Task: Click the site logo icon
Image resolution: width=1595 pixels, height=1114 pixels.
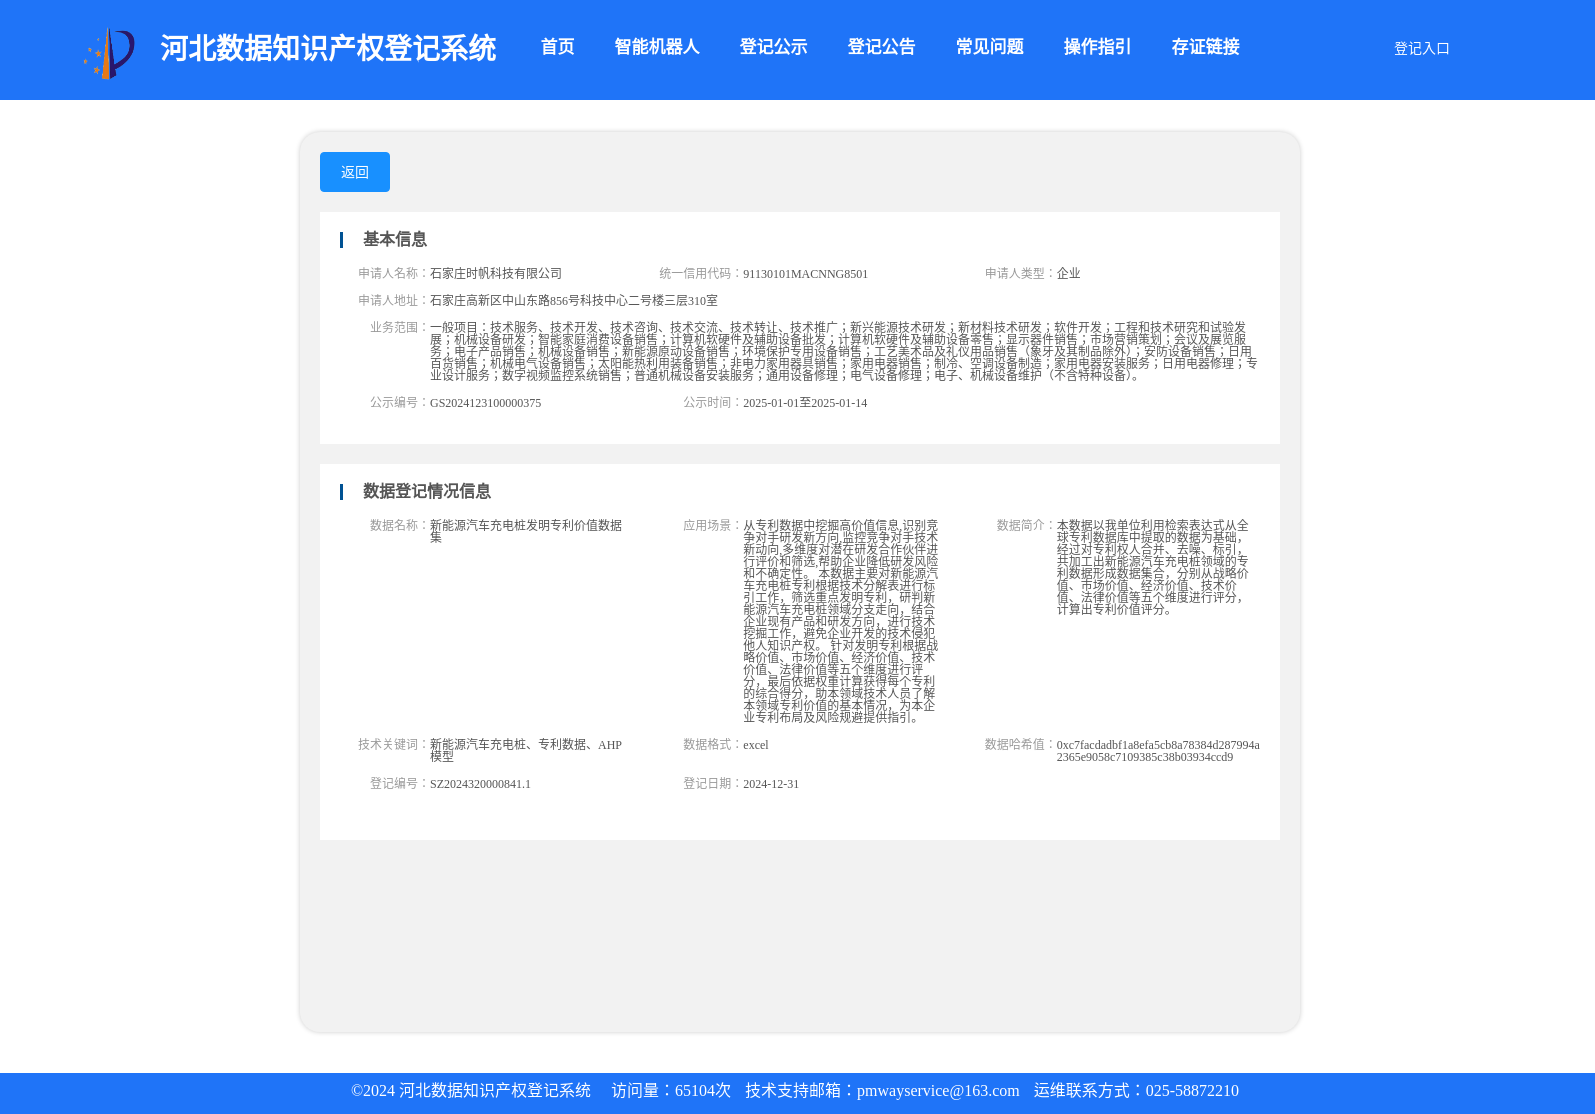Action: tap(109, 53)
